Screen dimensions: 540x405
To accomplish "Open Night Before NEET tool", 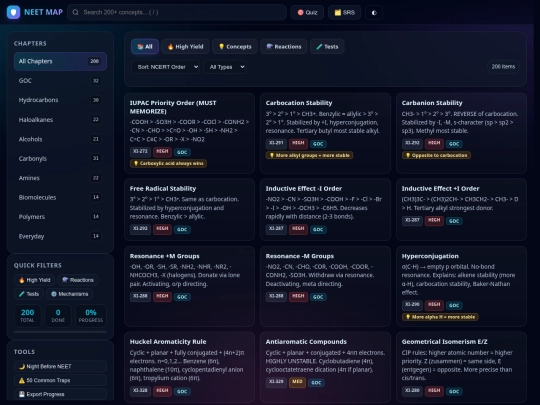I will (60, 366).
